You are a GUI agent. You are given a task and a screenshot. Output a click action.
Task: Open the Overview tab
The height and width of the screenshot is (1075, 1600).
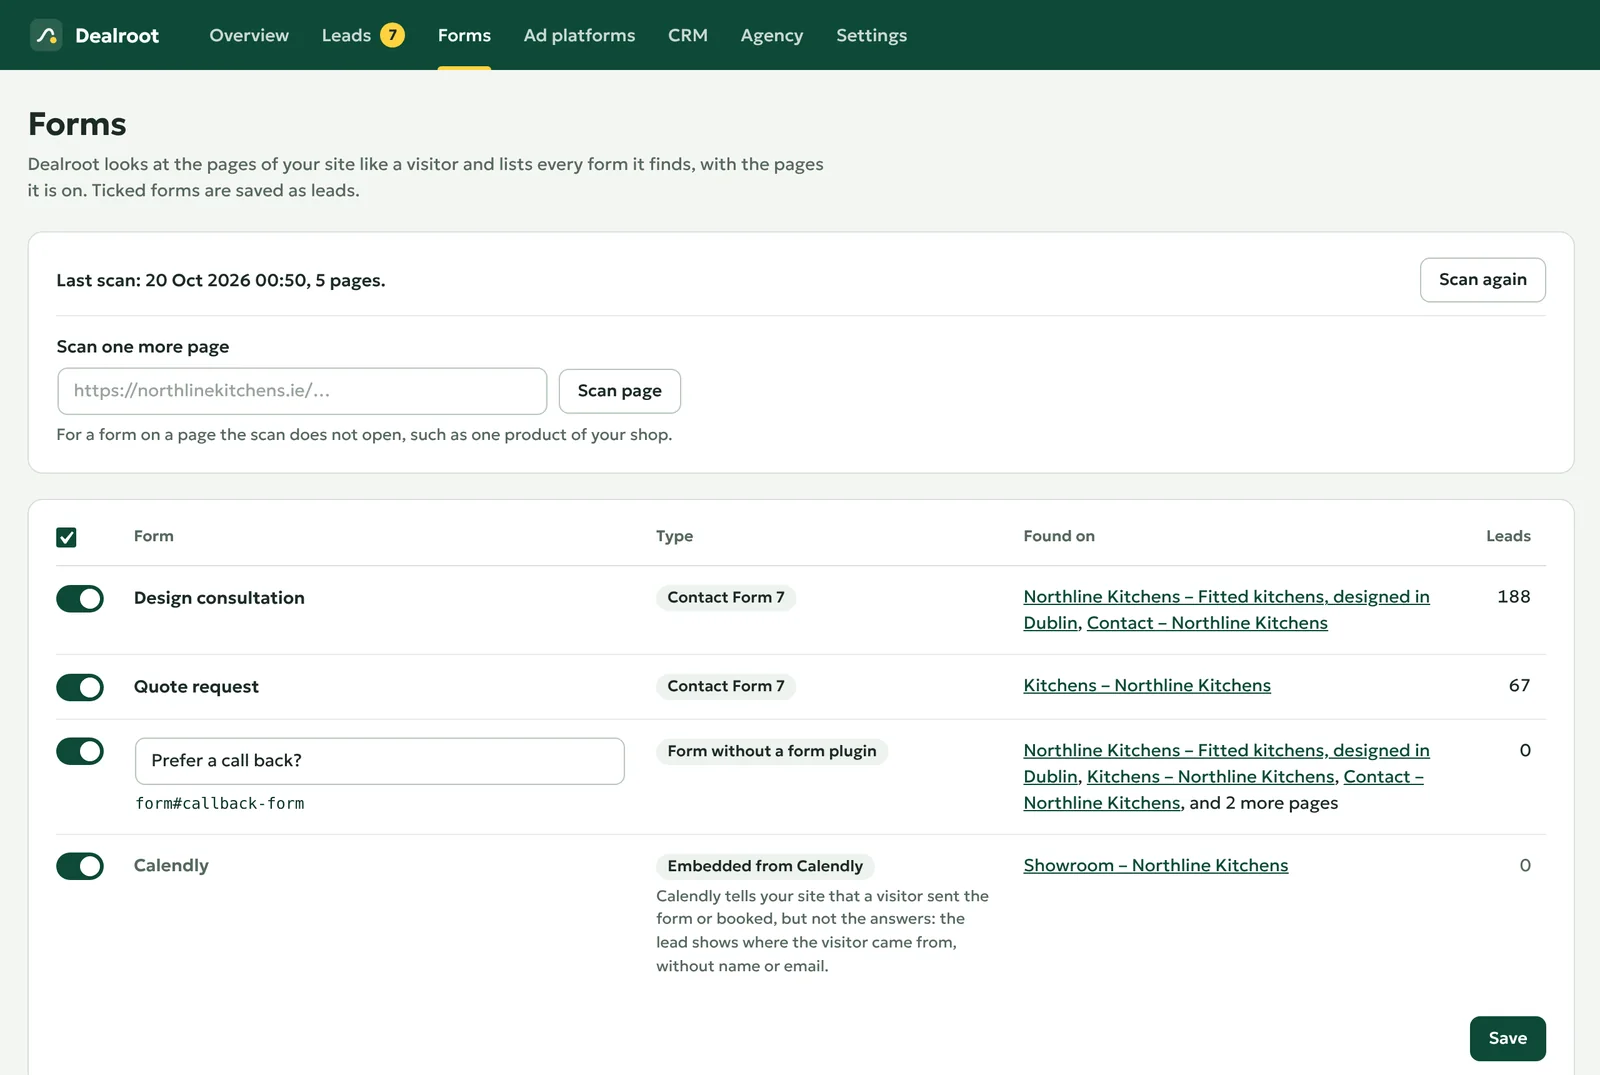[x=249, y=35]
